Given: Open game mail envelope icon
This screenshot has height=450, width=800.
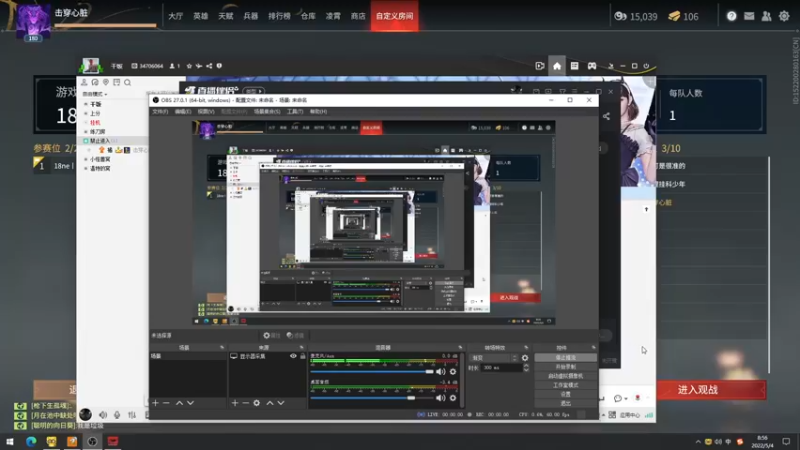Looking at the screenshot, I should click(749, 16).
